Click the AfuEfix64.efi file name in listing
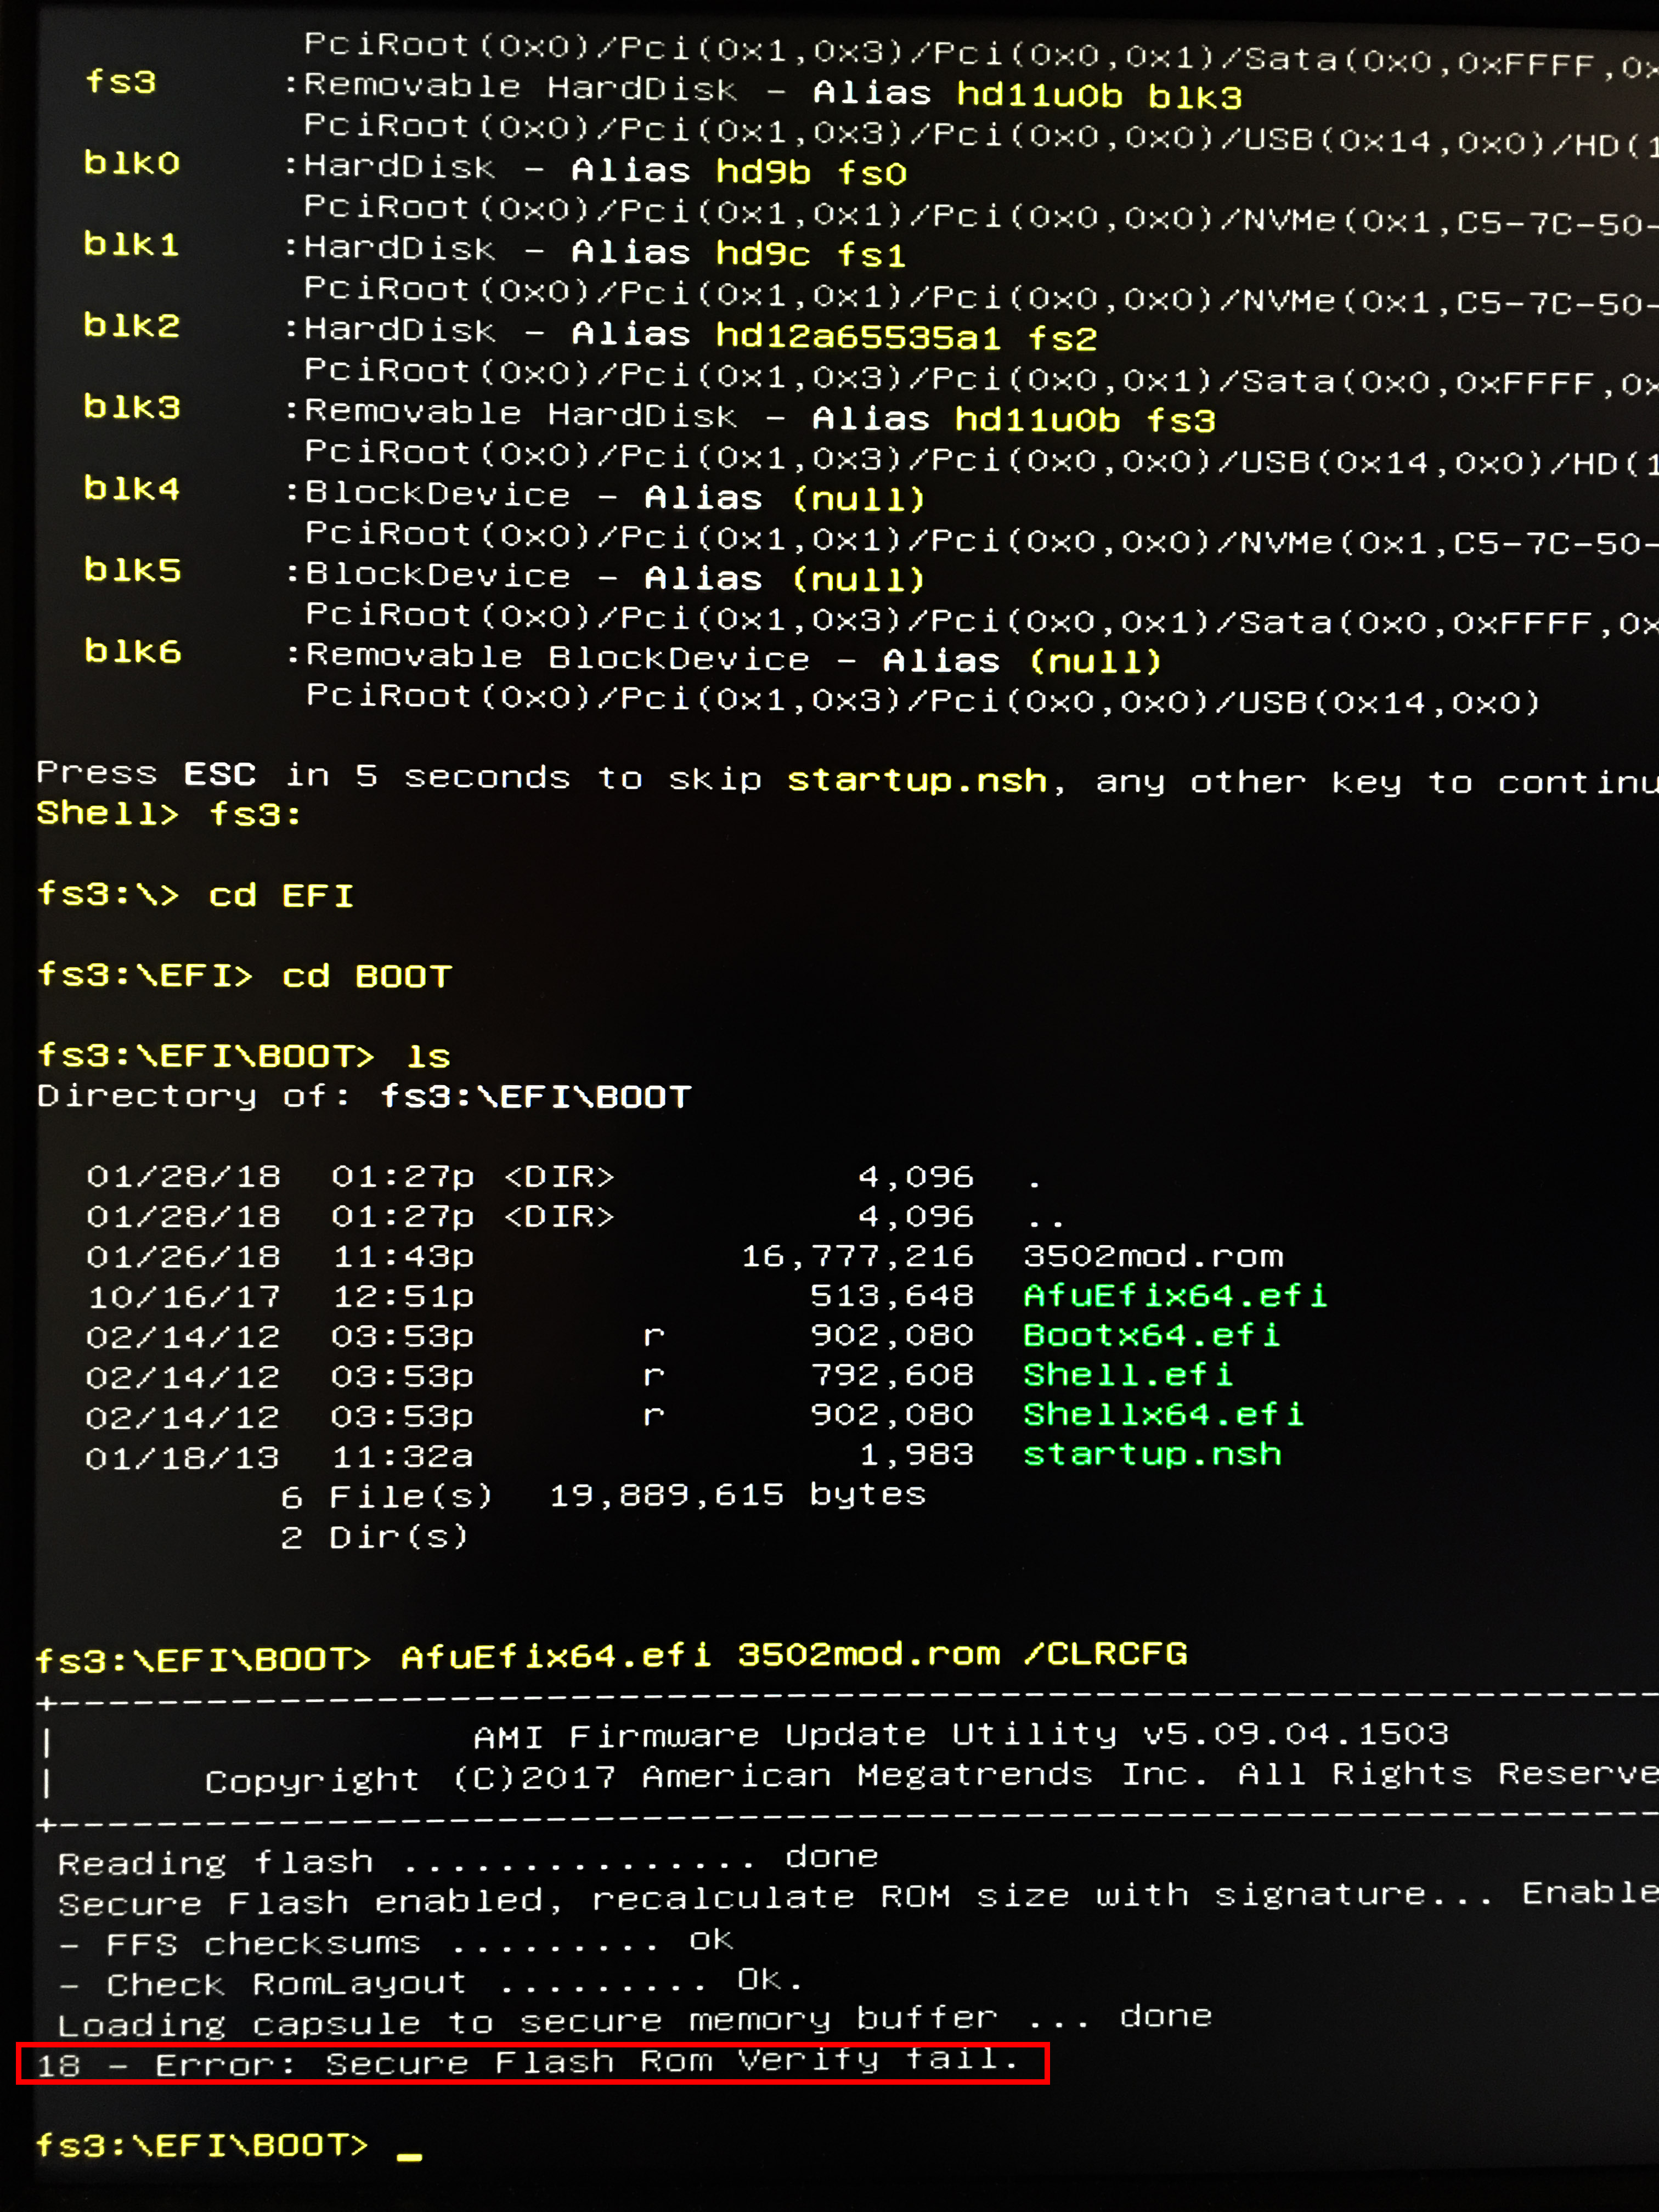The image size is (1659, 2212). [1174, 1296]
